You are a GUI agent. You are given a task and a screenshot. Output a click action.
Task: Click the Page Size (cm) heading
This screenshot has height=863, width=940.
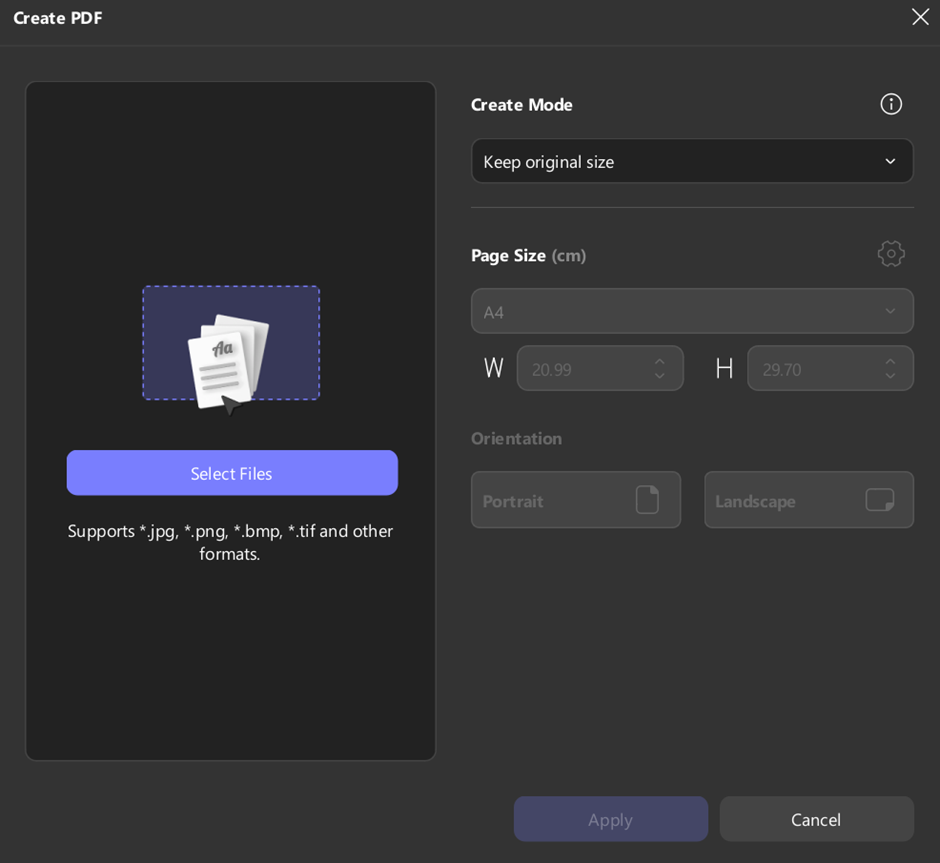click(x=528, y=256)
